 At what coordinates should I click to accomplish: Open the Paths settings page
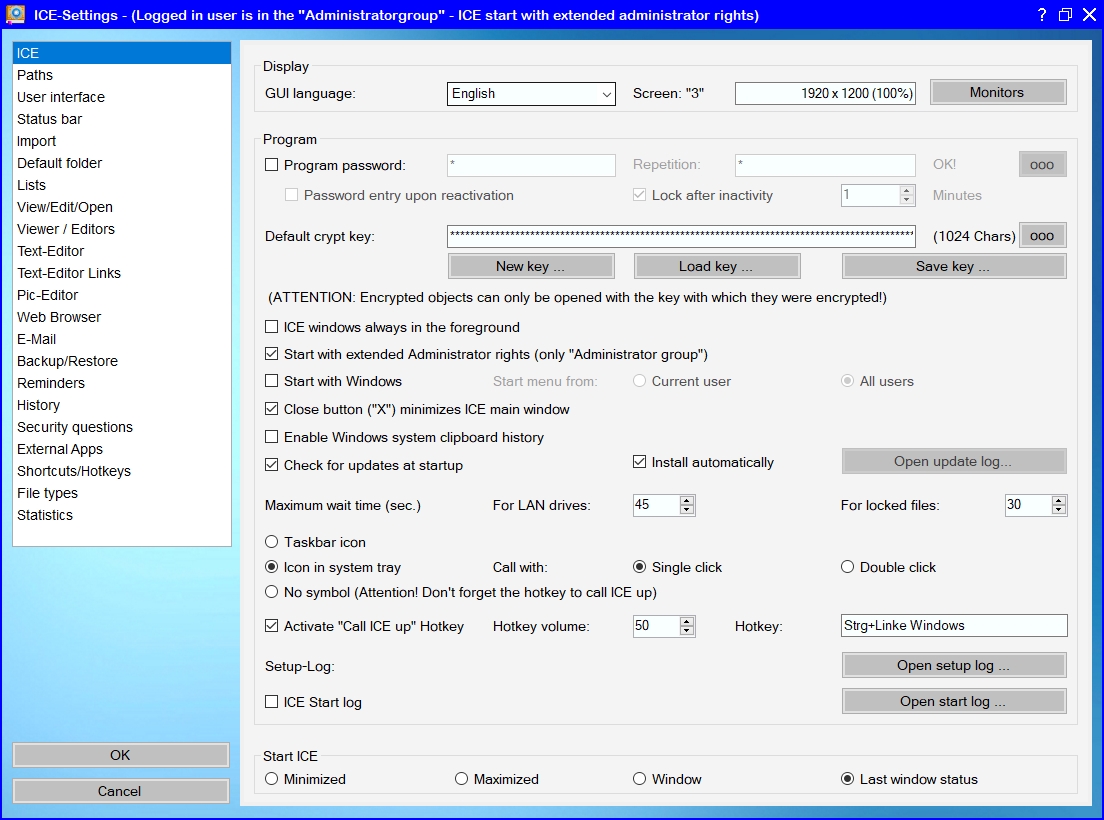coord(35,75)
